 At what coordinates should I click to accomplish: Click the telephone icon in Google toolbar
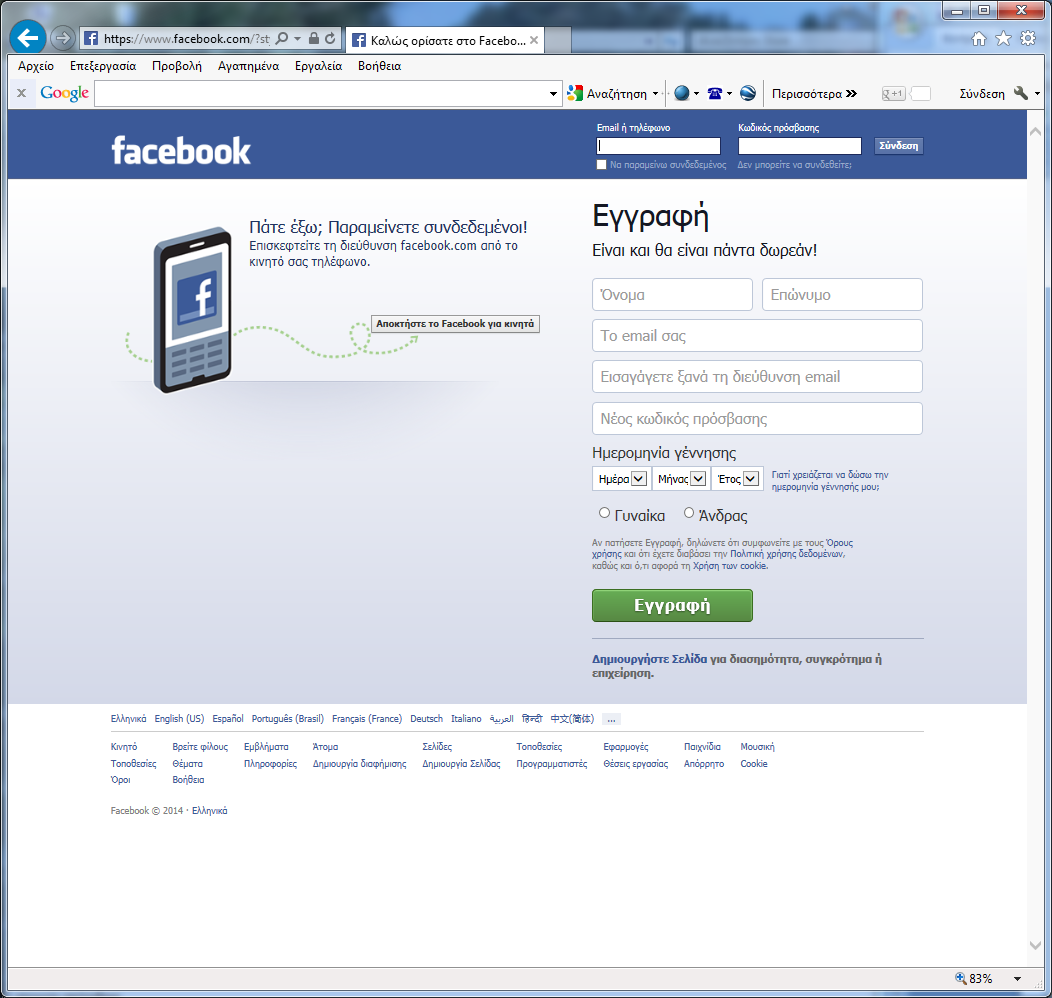[x=715, y=93]
